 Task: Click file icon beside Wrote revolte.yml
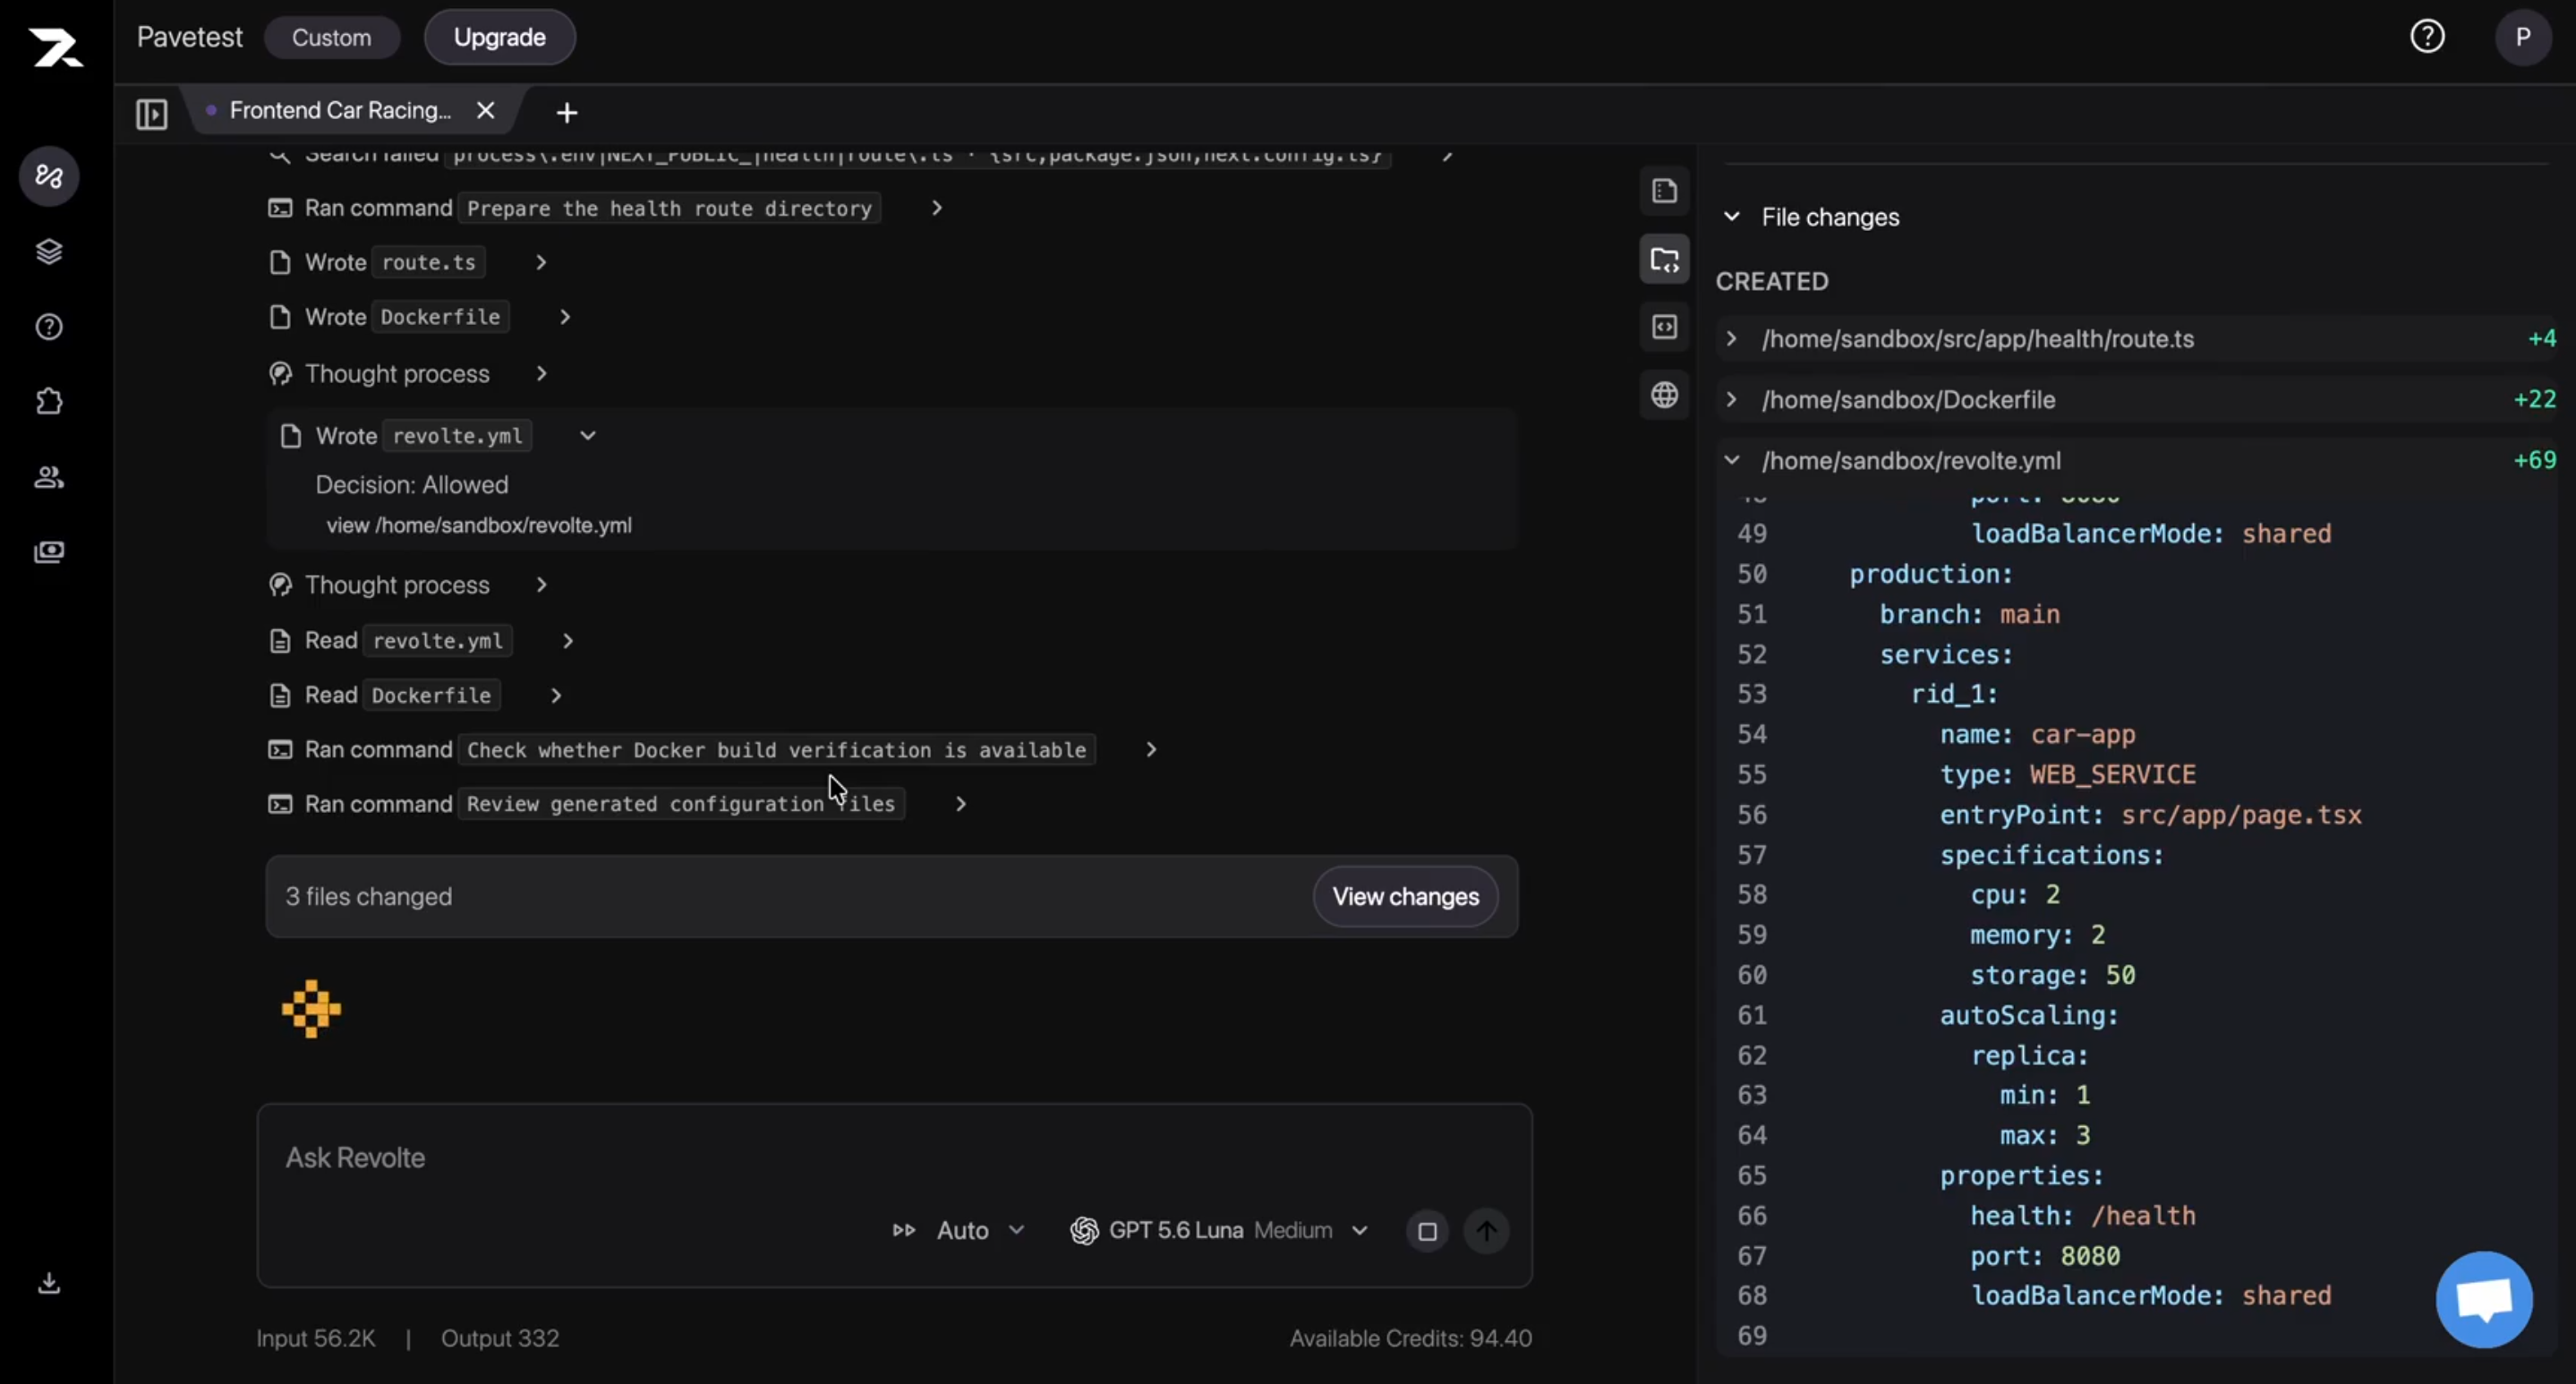[x=291, y=436]
